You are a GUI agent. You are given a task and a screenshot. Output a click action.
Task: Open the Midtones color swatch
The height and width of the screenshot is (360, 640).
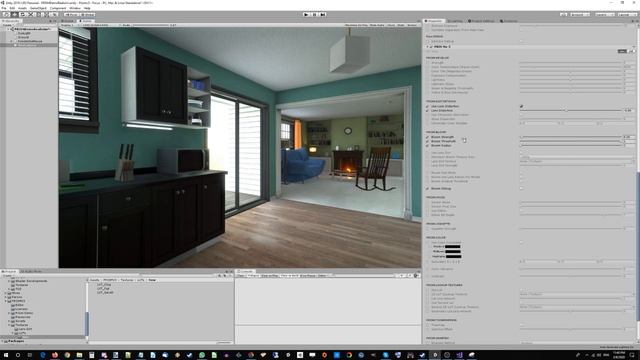(453, 251)
